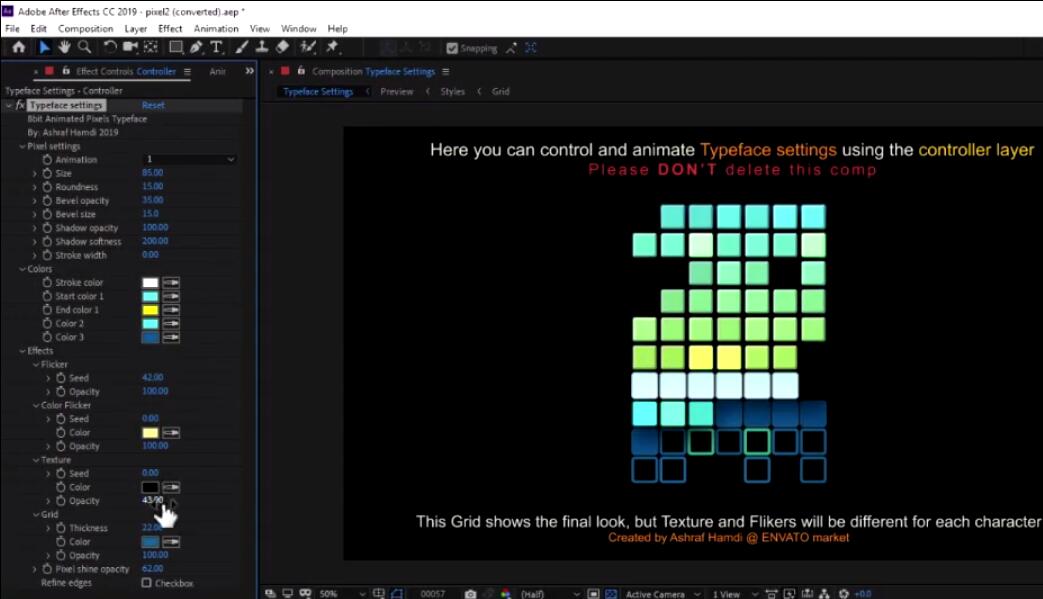Select the Rectangle shape tool
Image resolution: width=1043 pixels, height=599 pixels.
(176, 47)
